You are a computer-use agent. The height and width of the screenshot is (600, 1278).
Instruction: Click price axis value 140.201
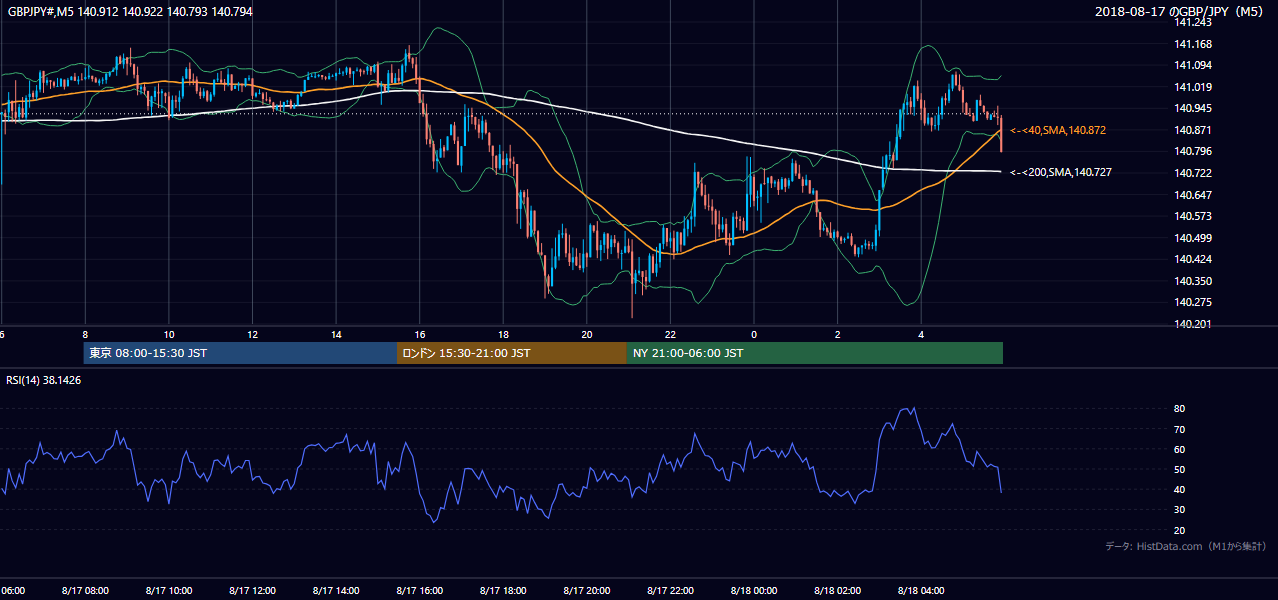pos(1194,324)
